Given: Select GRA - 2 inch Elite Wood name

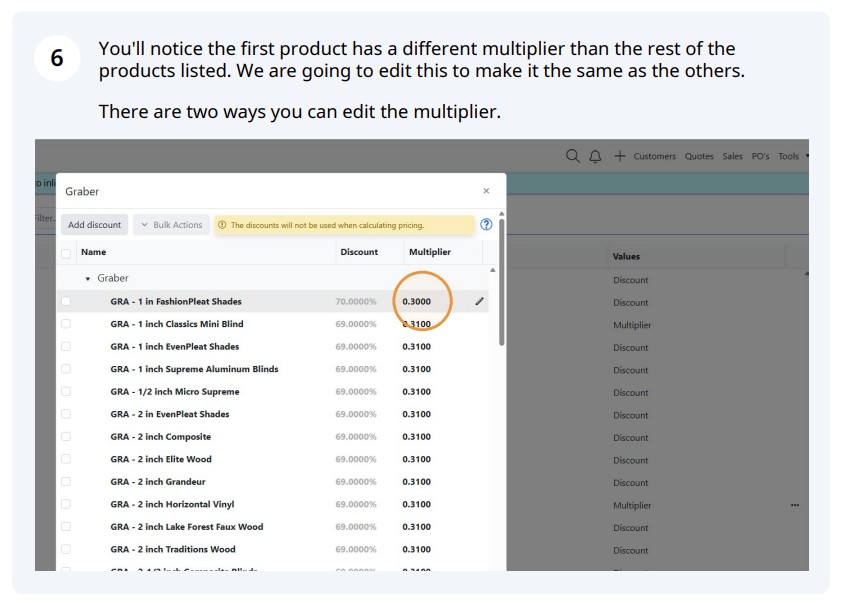Looking at the screenshot, I should pos(161,459).
